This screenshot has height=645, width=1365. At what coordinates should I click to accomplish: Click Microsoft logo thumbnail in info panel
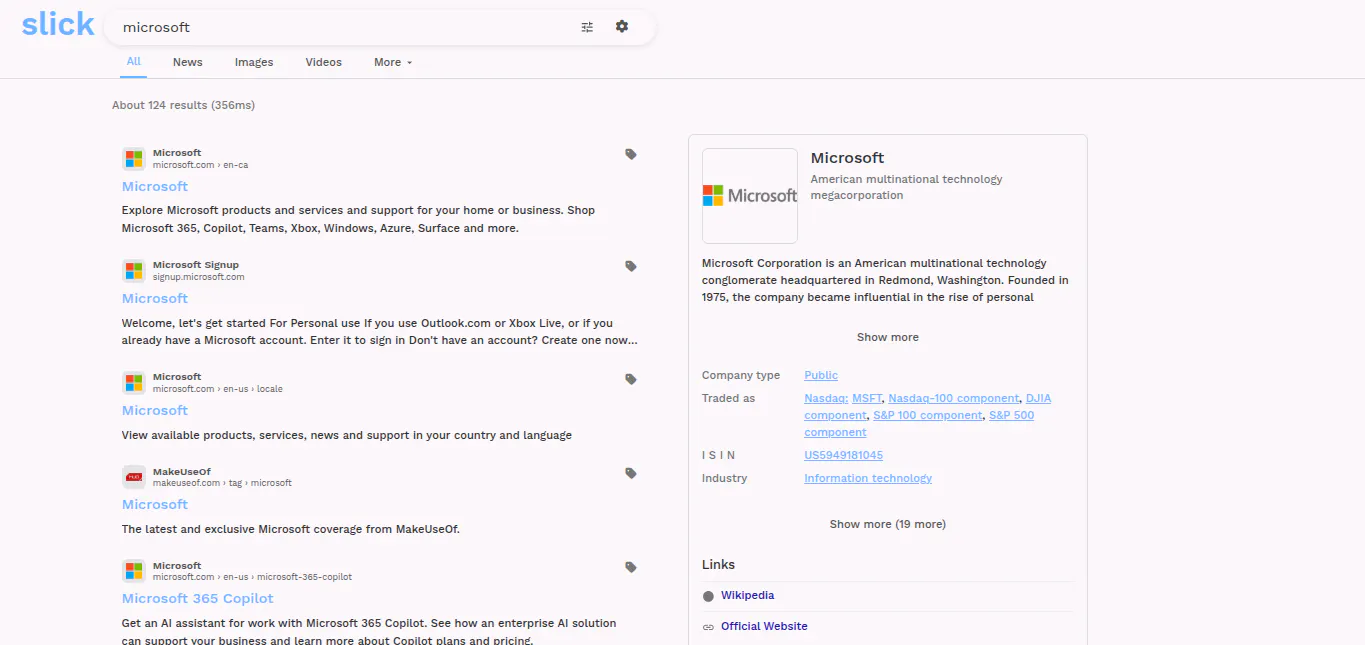pos(750,196)
